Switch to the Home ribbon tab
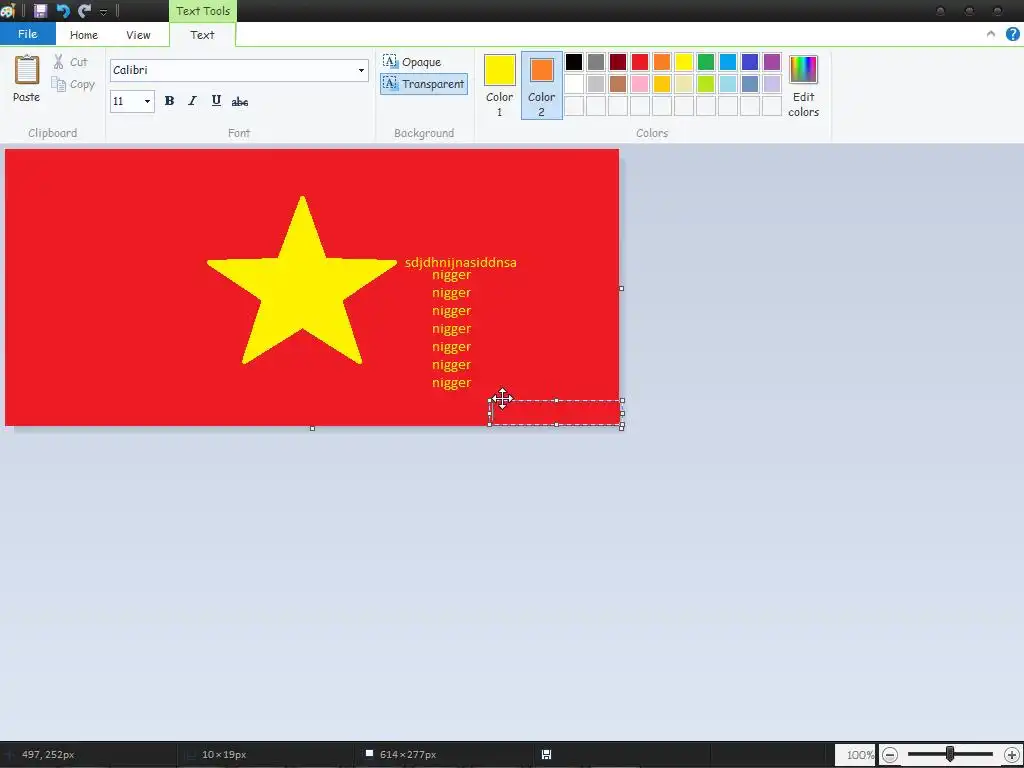 coord(84,35)
